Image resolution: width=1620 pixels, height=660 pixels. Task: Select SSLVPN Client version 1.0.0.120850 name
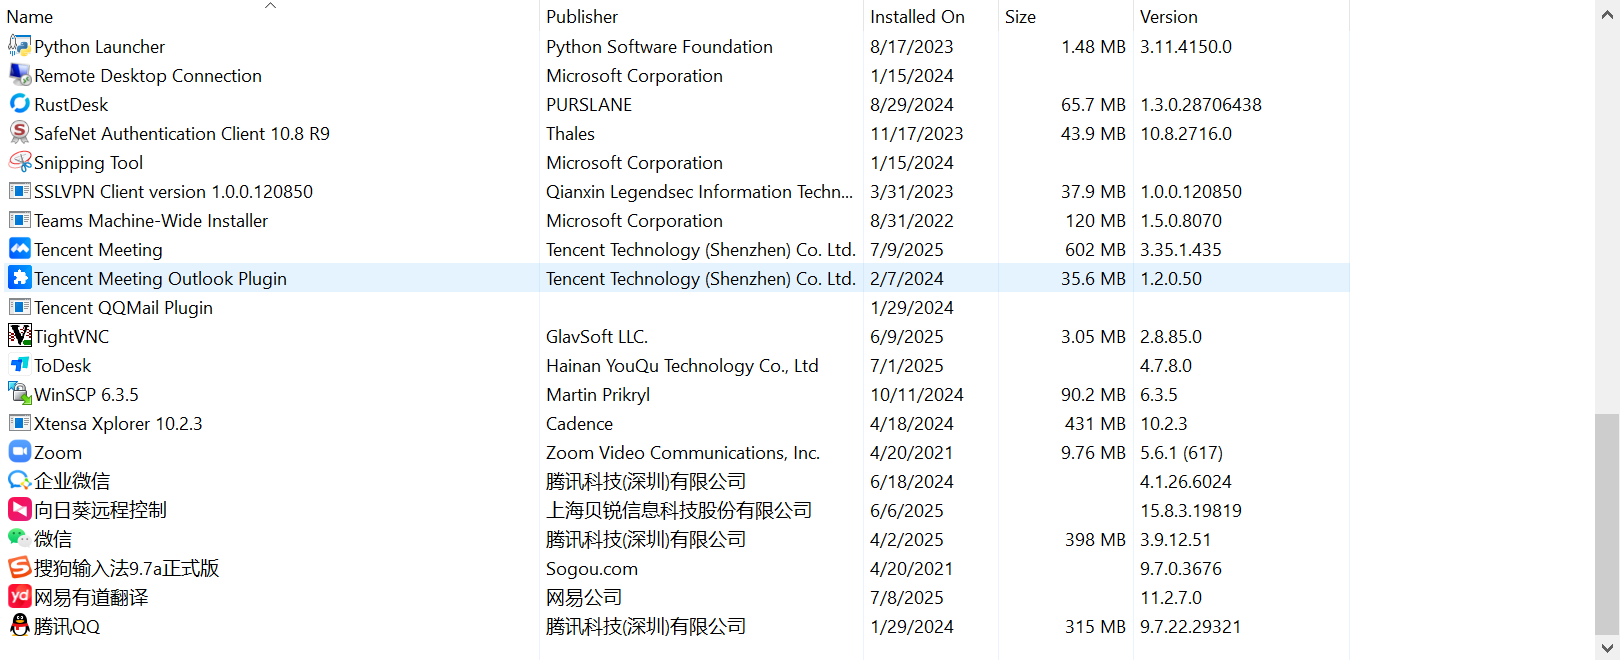(x=173, y=192)
